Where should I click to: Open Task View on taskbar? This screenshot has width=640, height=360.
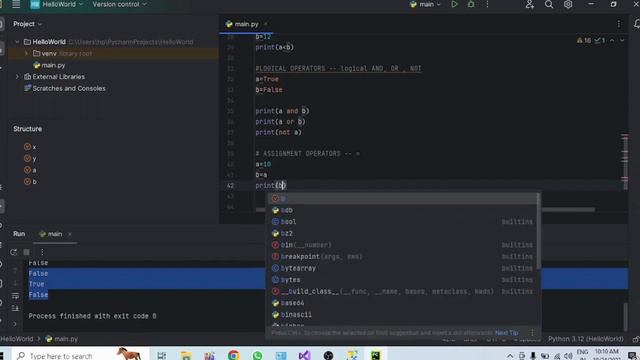pos(162,356)
